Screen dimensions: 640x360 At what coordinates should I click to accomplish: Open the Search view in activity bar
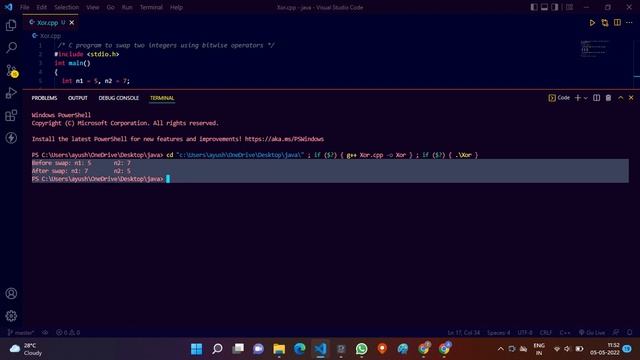click(11, 48)
